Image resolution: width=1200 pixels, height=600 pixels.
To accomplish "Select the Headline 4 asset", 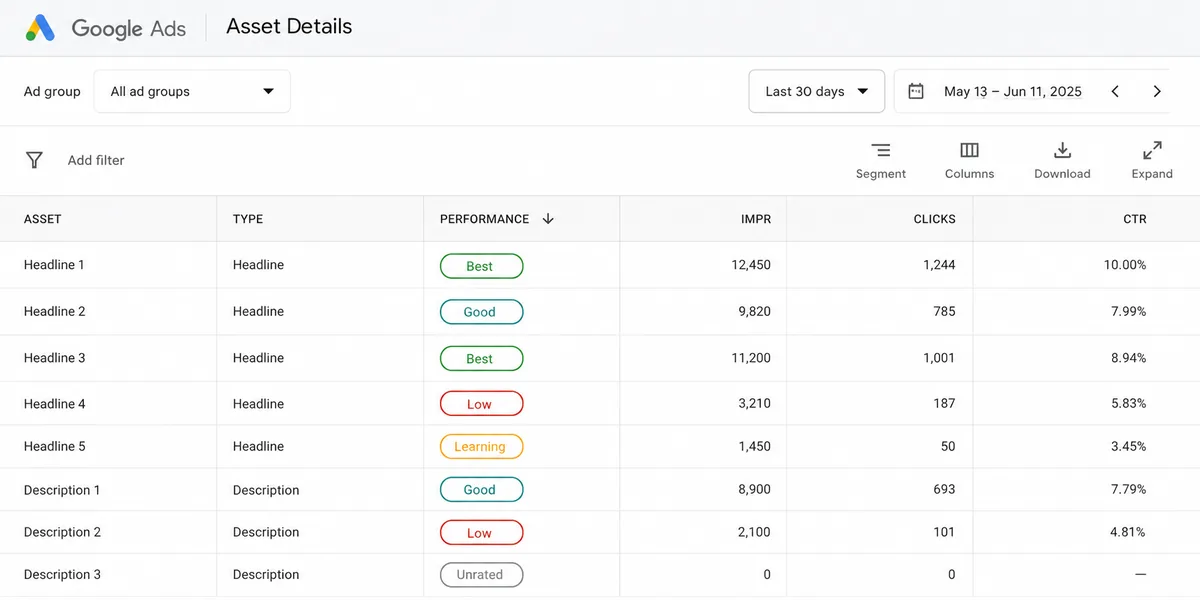I will pyautogui.click(x=54, y=403).
